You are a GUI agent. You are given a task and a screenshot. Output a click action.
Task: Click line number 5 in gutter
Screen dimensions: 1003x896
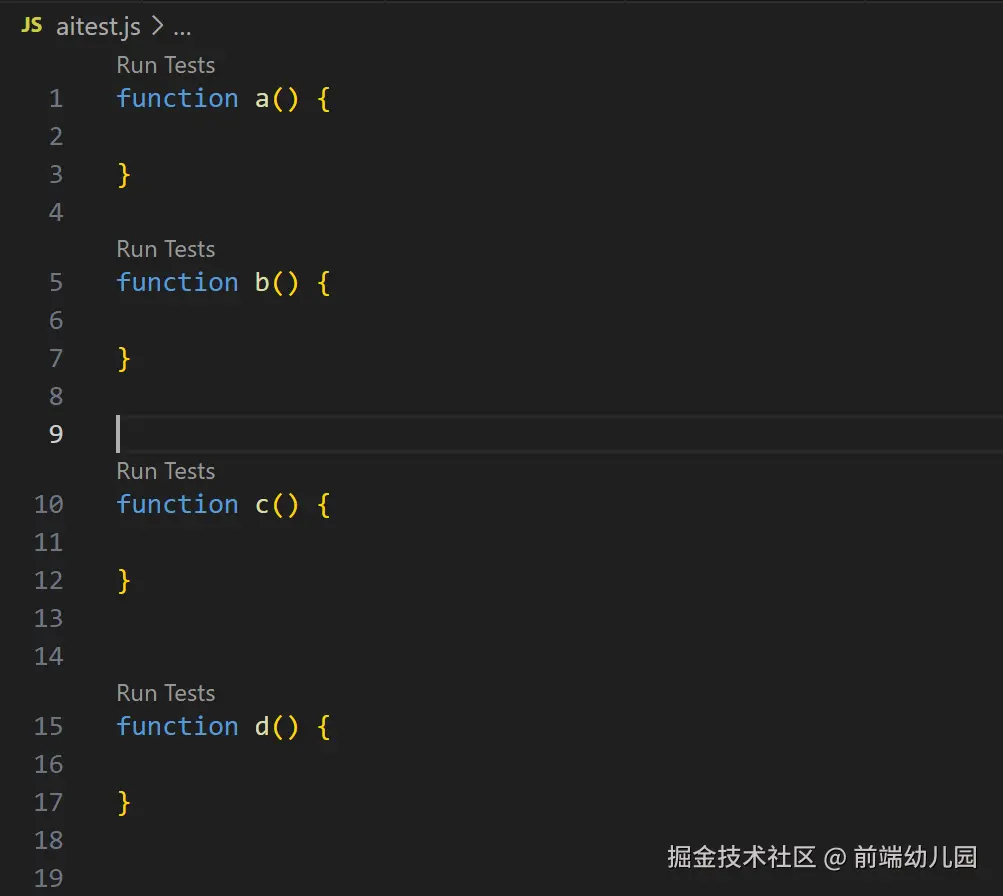pyautogui.click(x=56, y=282)
